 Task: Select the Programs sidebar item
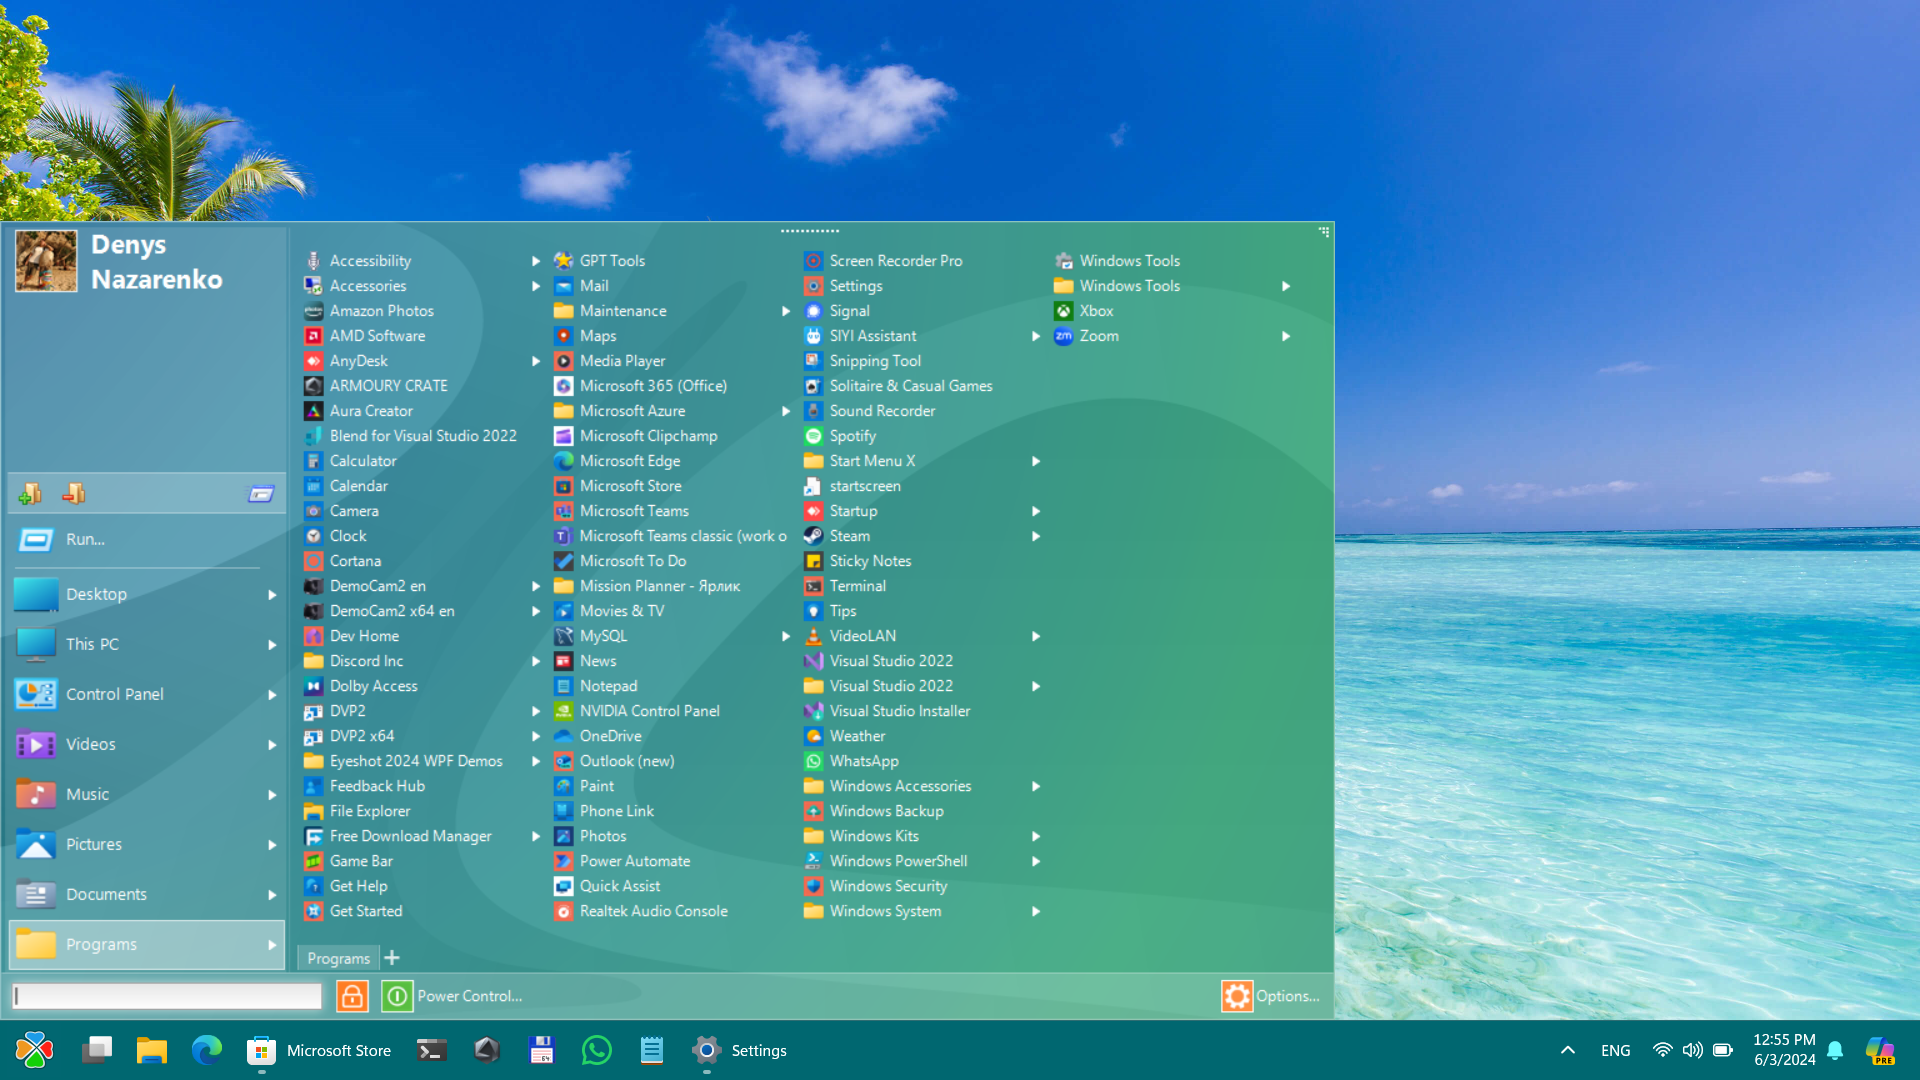(147, 944)
